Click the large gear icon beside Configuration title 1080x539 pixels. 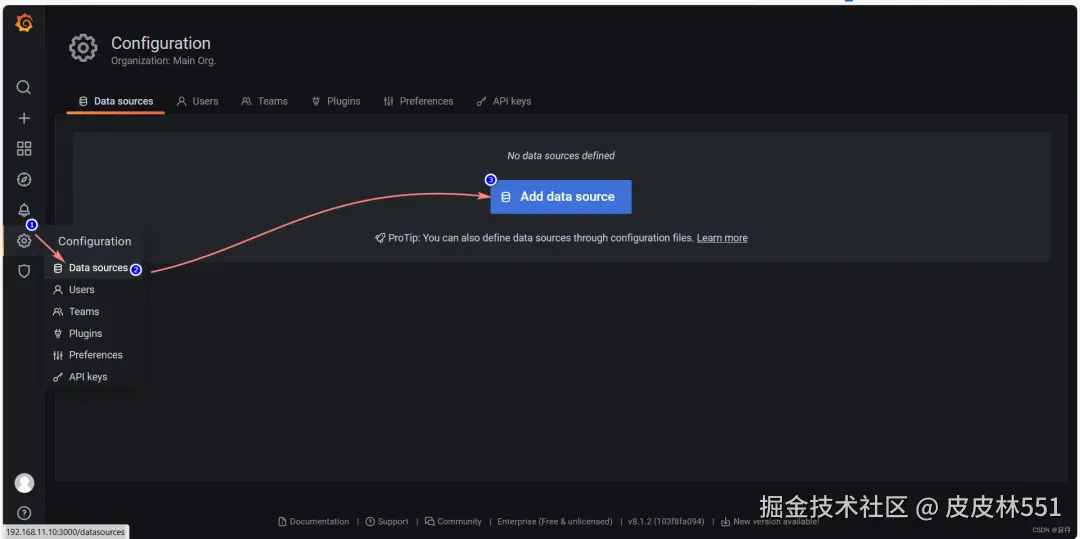tap(83, 49)
